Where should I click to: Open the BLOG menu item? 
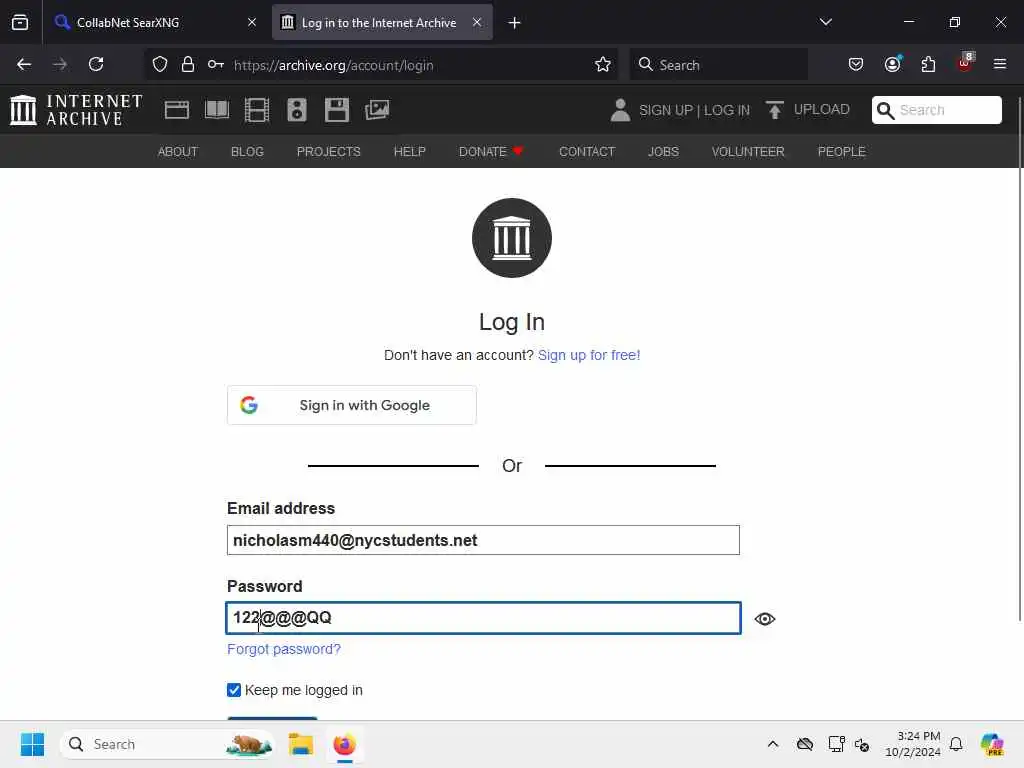pyautogui.click(x=248, y=152)
